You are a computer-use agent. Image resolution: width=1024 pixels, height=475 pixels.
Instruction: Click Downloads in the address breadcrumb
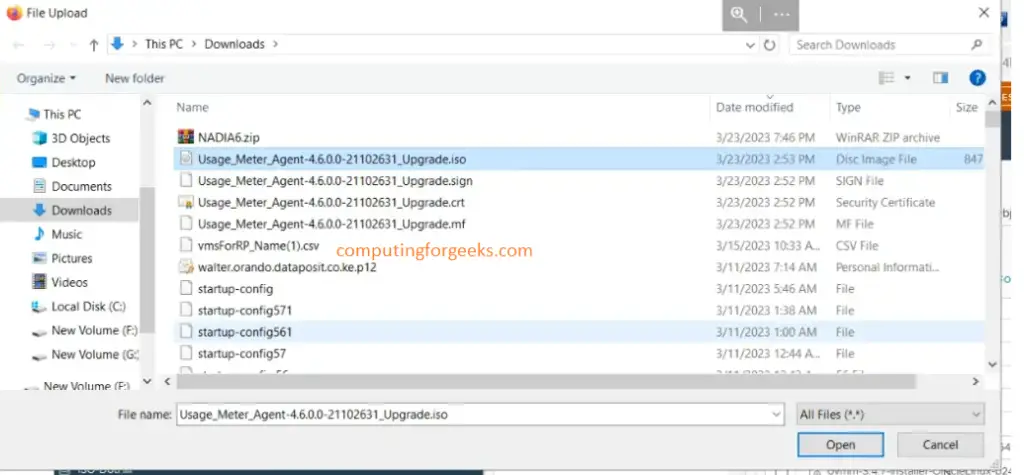tap(234, 44)
